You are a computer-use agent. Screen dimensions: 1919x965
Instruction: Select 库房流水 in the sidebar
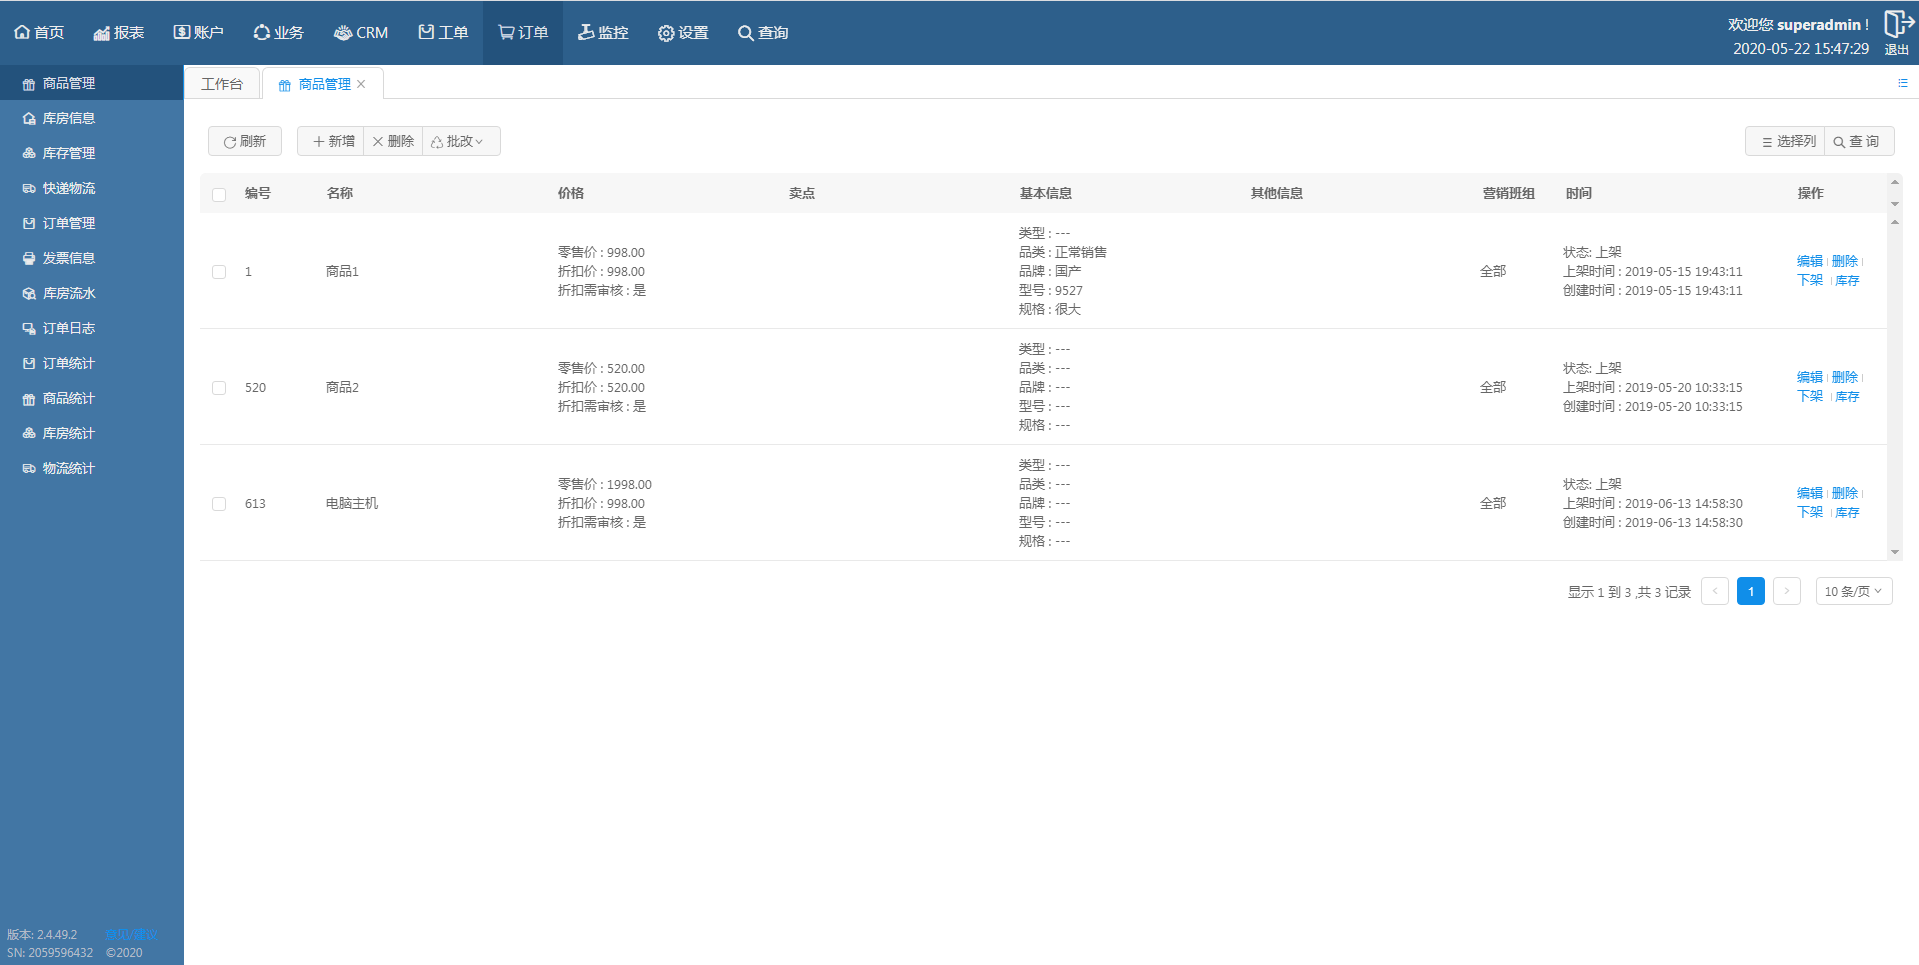coord(92,293)
